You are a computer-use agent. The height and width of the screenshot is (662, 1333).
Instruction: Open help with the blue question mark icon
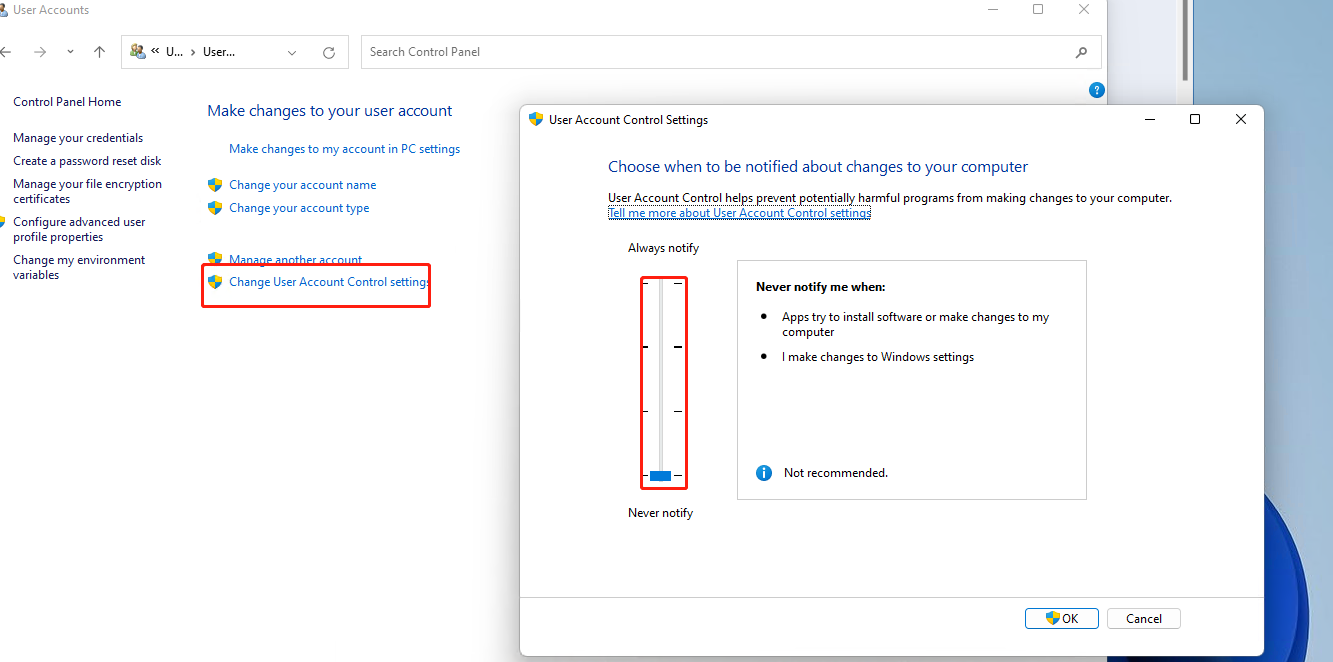tap(1096, 90)
